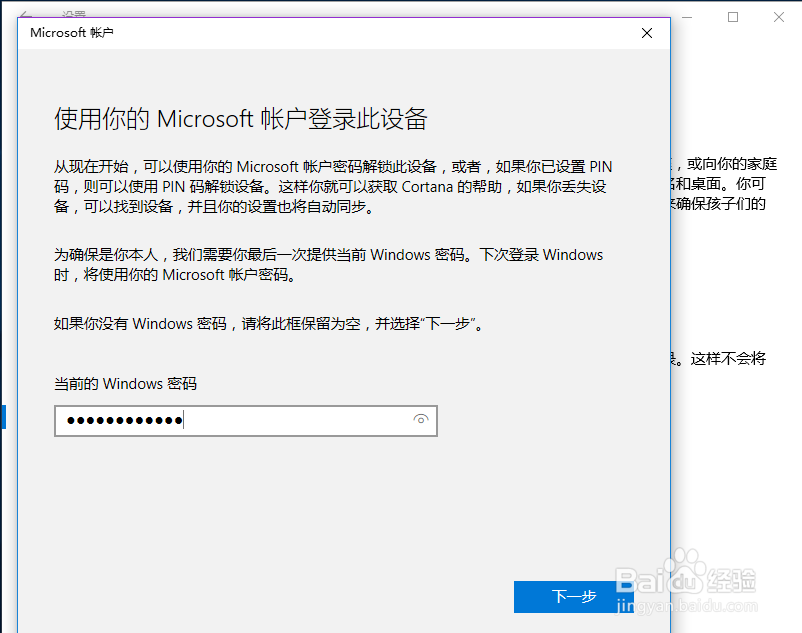
Task: Close the Microsoft 帐户 dialog
Action: [x=647, y=33]
